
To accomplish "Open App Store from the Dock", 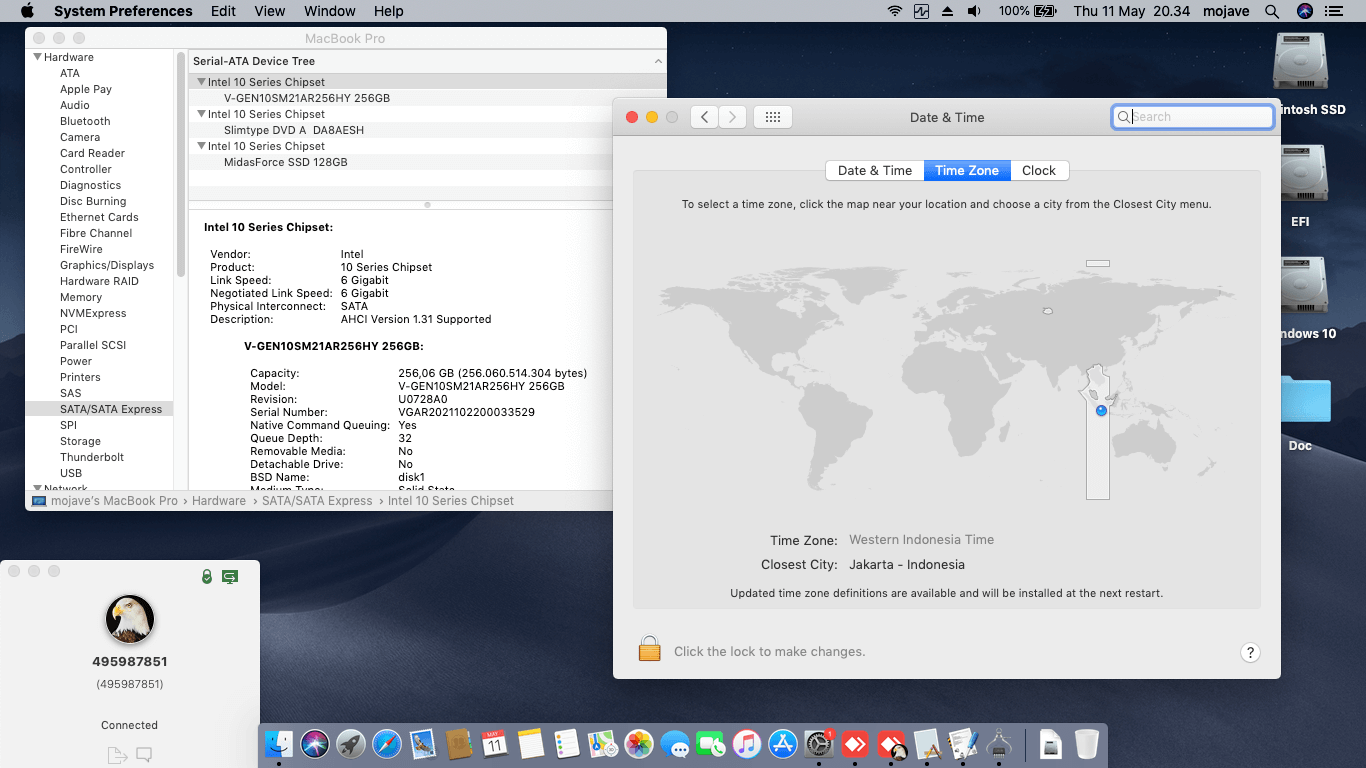I will tap(783, 744).
